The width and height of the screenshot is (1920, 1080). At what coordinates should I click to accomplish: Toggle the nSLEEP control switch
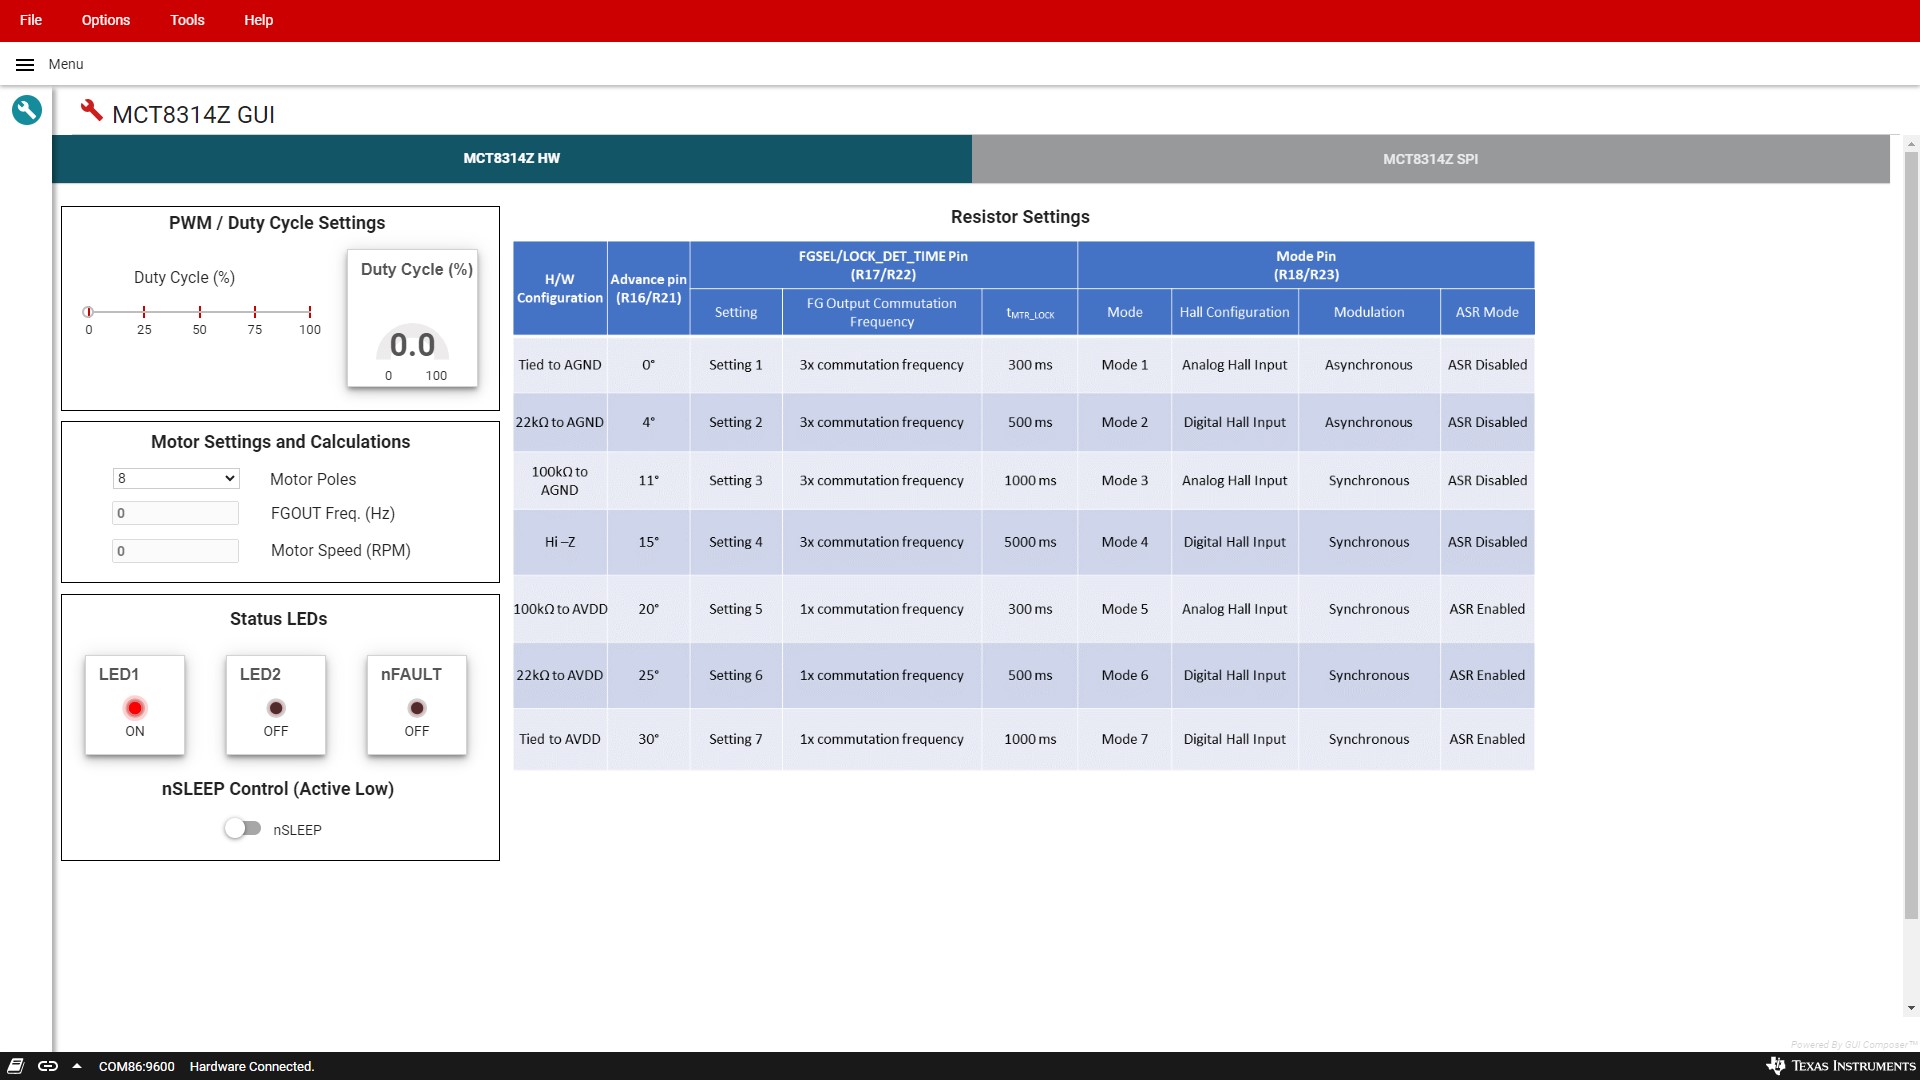tap(241, 828)
